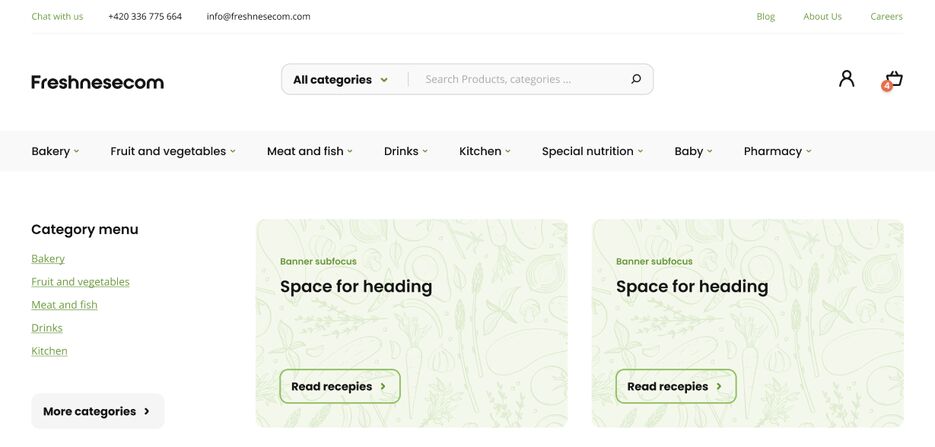Screen dimensions: 935x447
Task: Click the More categories button
Action: click(98, 411)
